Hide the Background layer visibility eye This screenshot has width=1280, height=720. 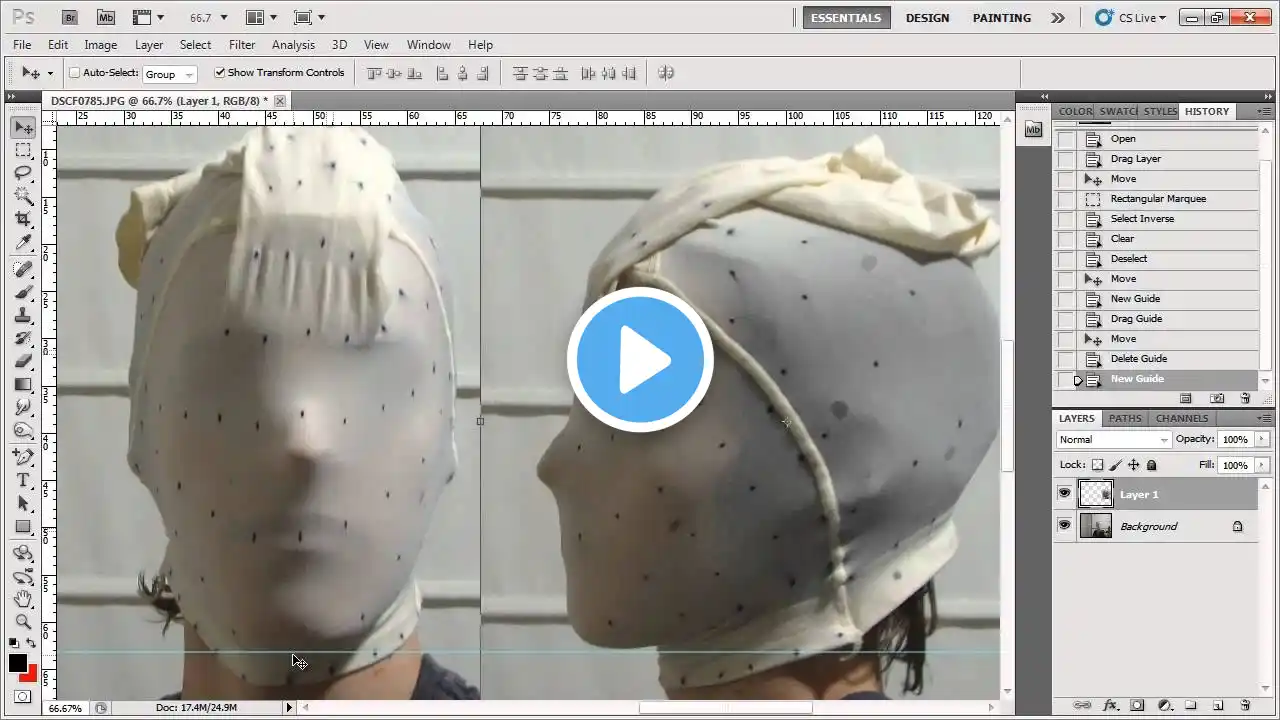coord(1064,525)
